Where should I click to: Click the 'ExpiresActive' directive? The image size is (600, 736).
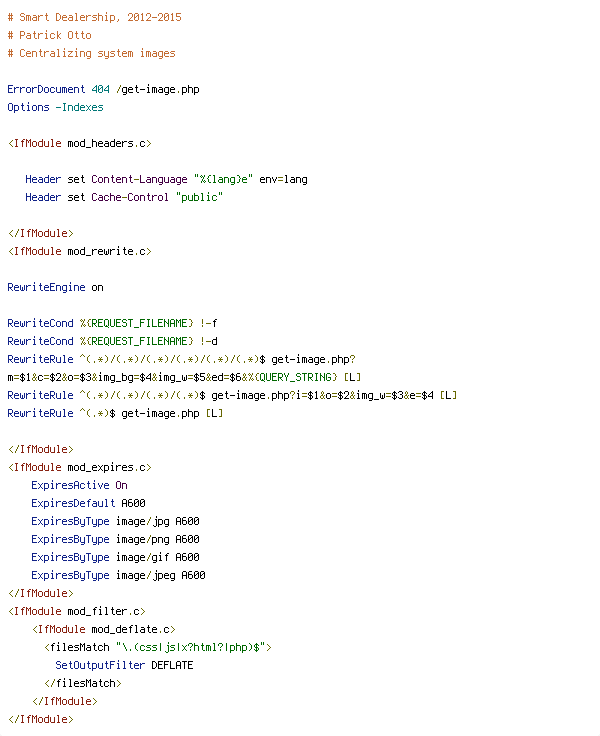point(70,485)
